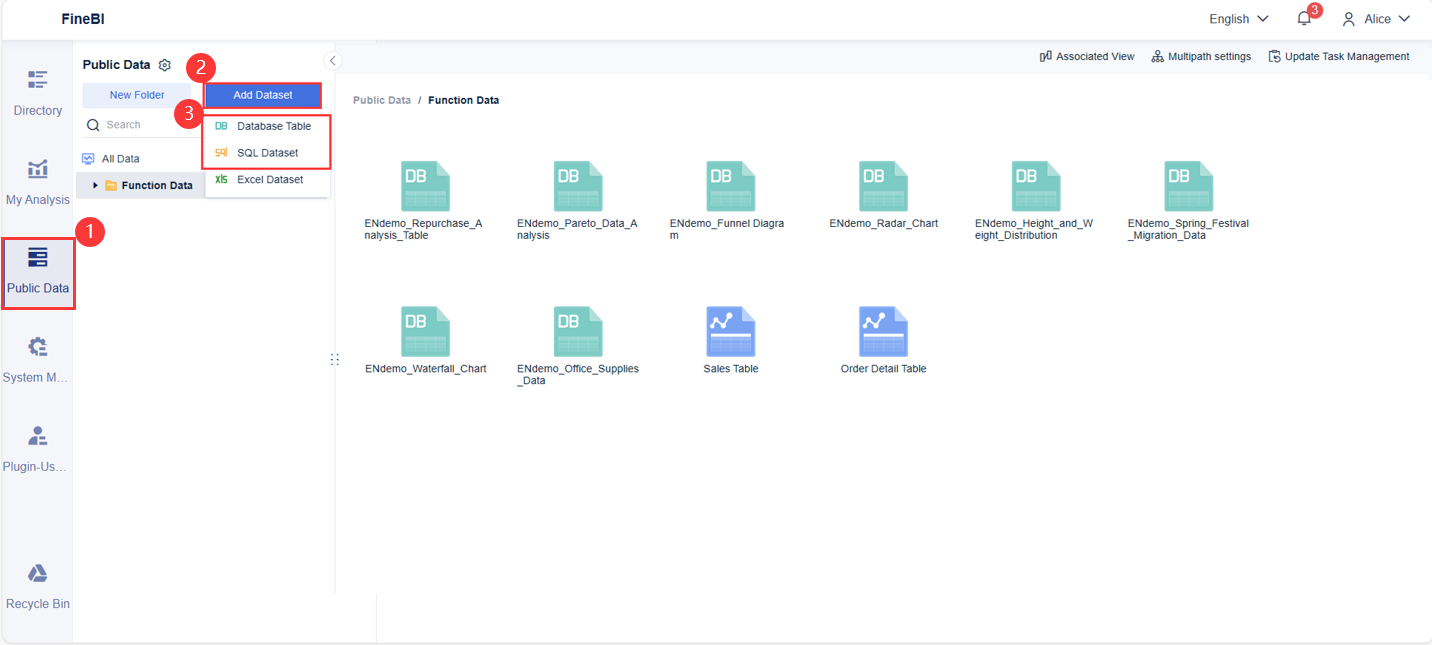This screenshot has width=1432, height=645.
Task: Click the New Folder button
Action: coord(138,94)
